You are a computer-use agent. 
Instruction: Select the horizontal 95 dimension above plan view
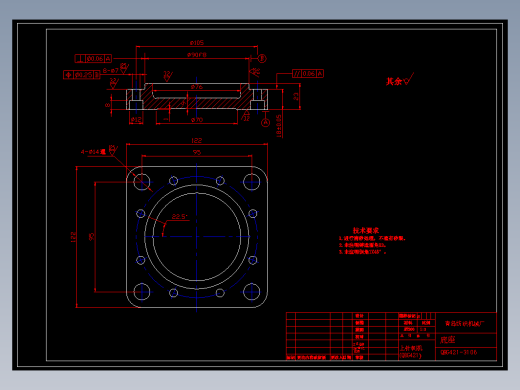[197, 152]
